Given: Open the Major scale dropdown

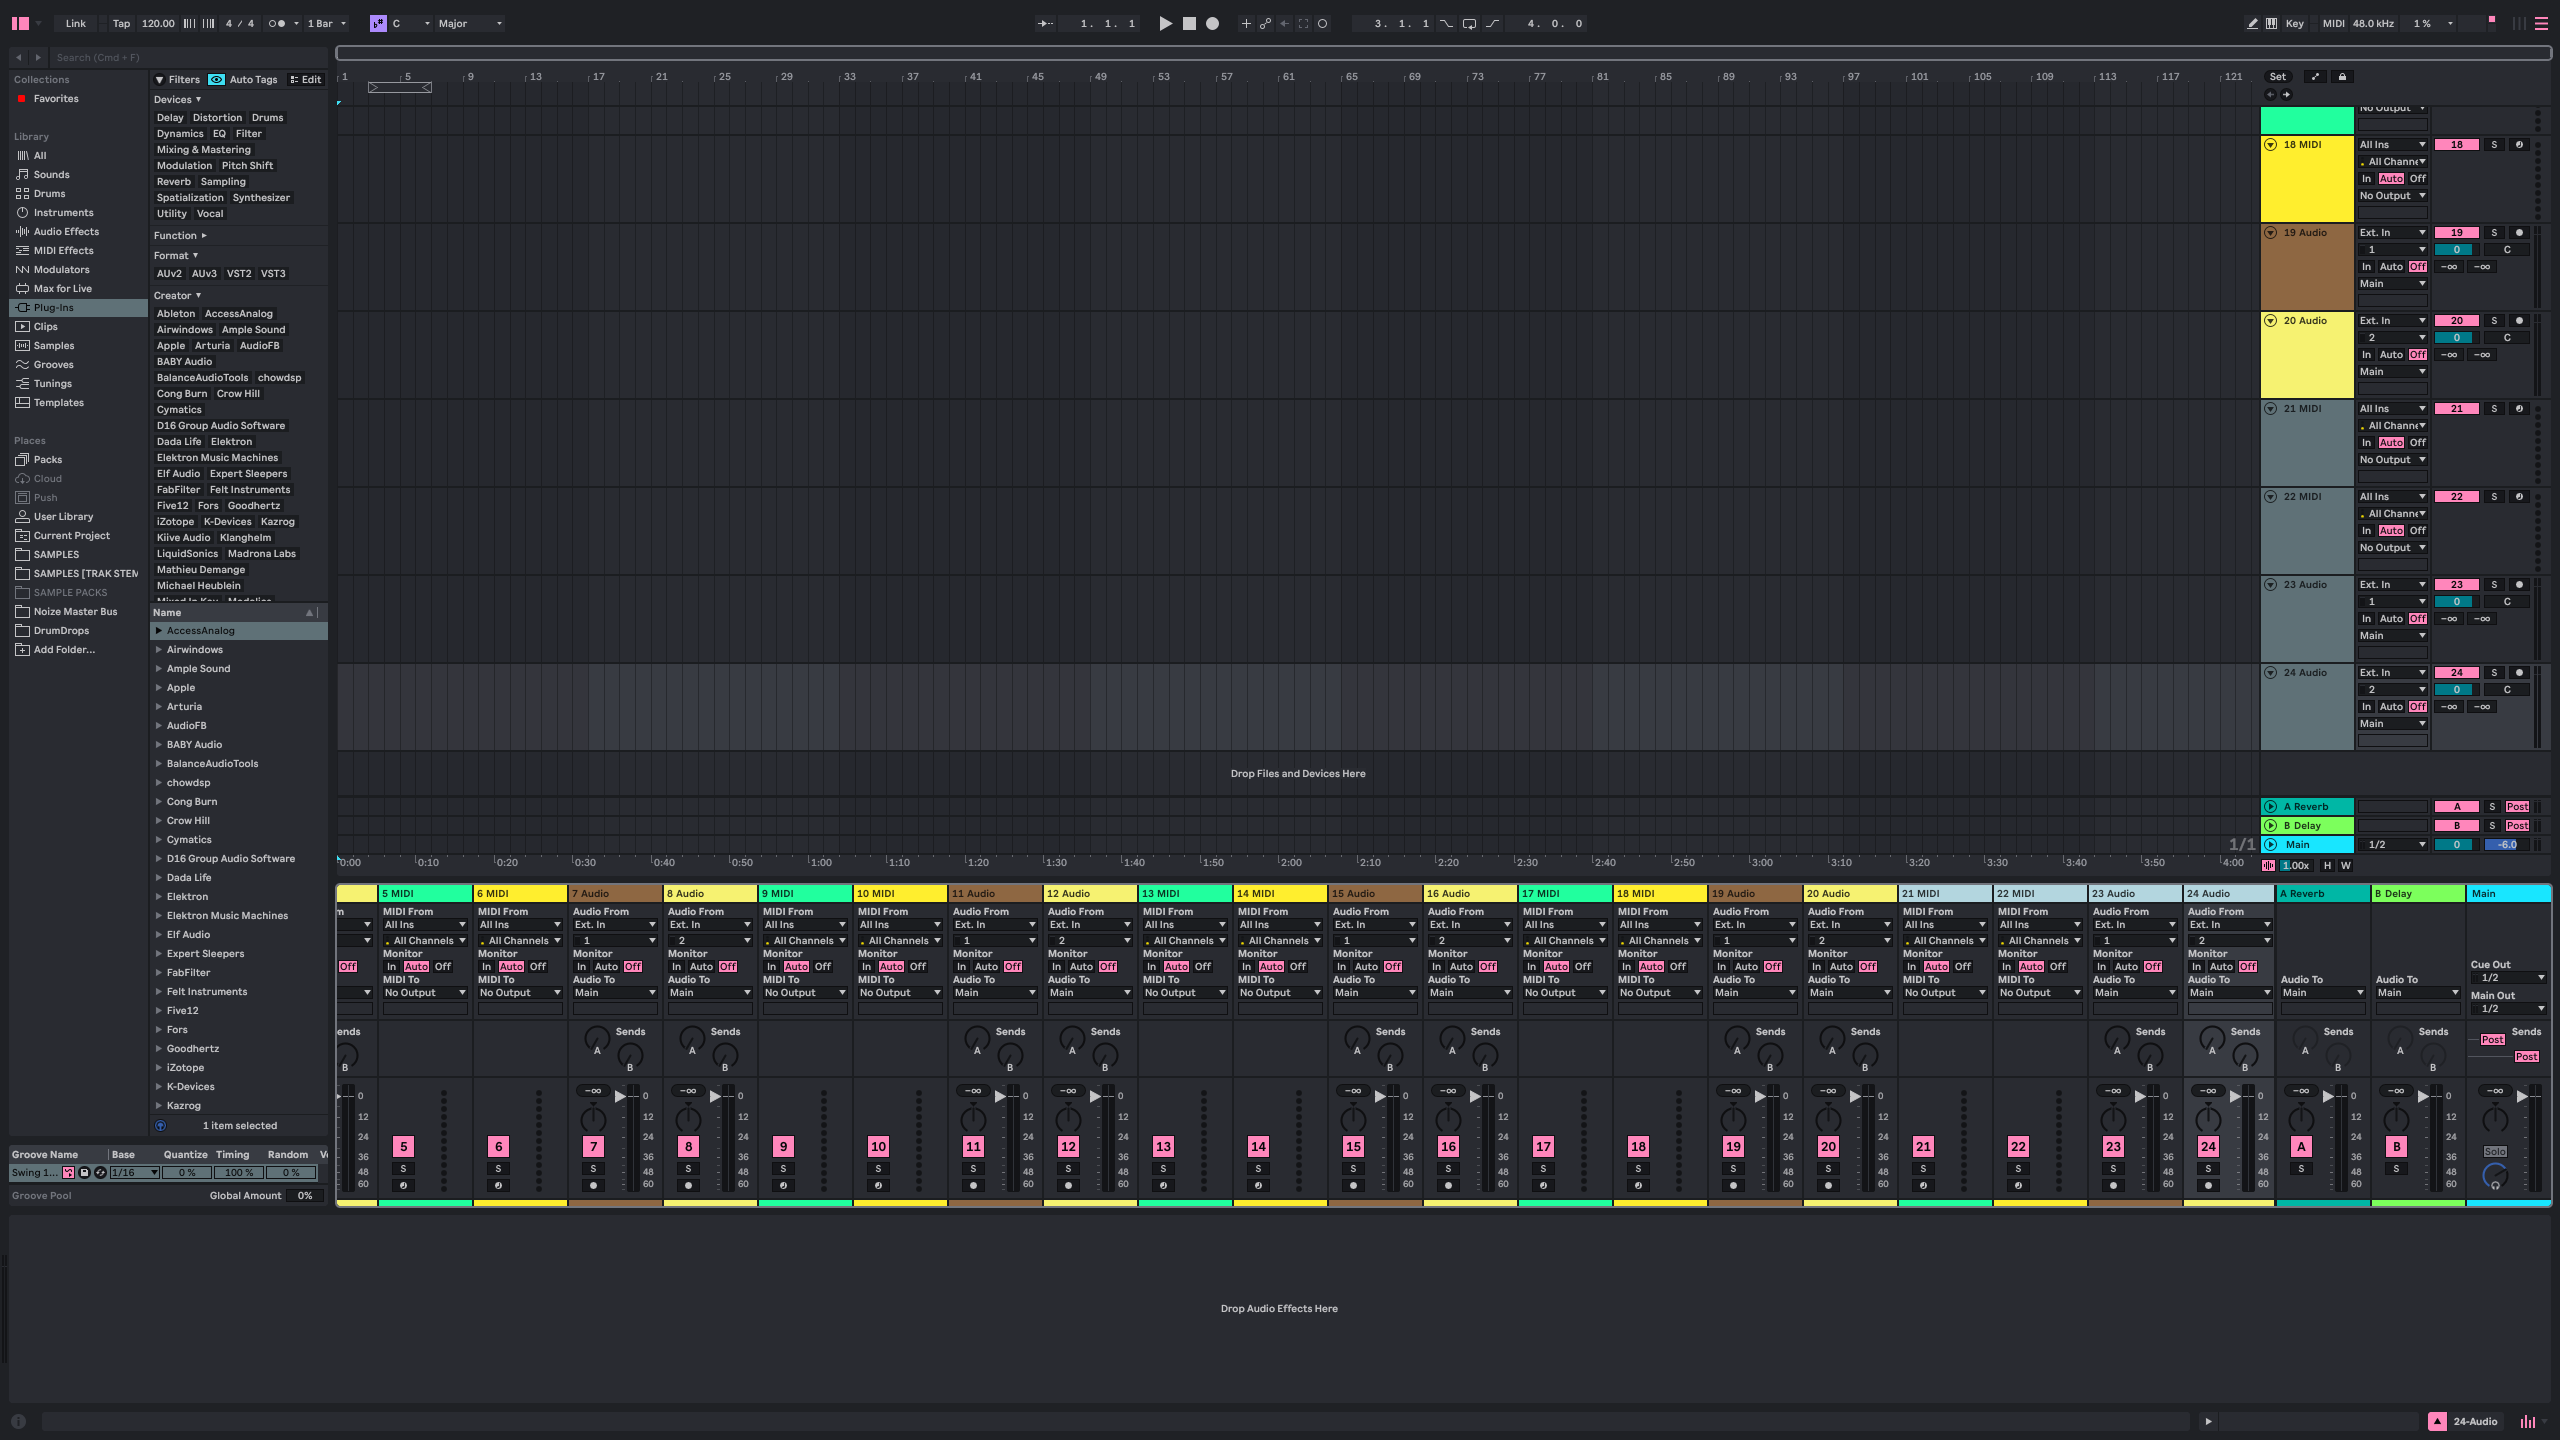Looking at the screenshot, I should point(470,23).
